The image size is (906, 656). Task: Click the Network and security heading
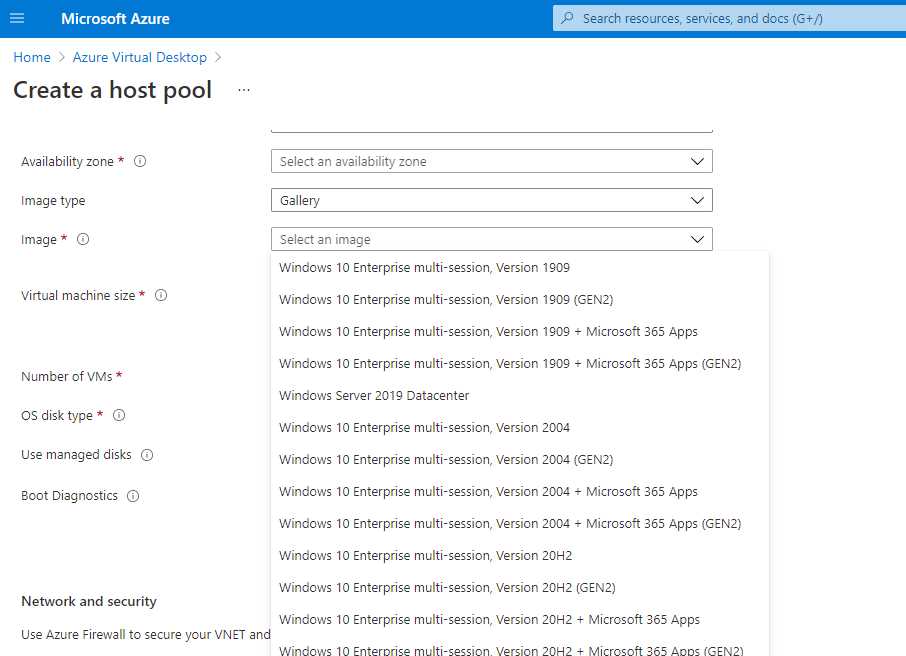click(x=89, y=601)
